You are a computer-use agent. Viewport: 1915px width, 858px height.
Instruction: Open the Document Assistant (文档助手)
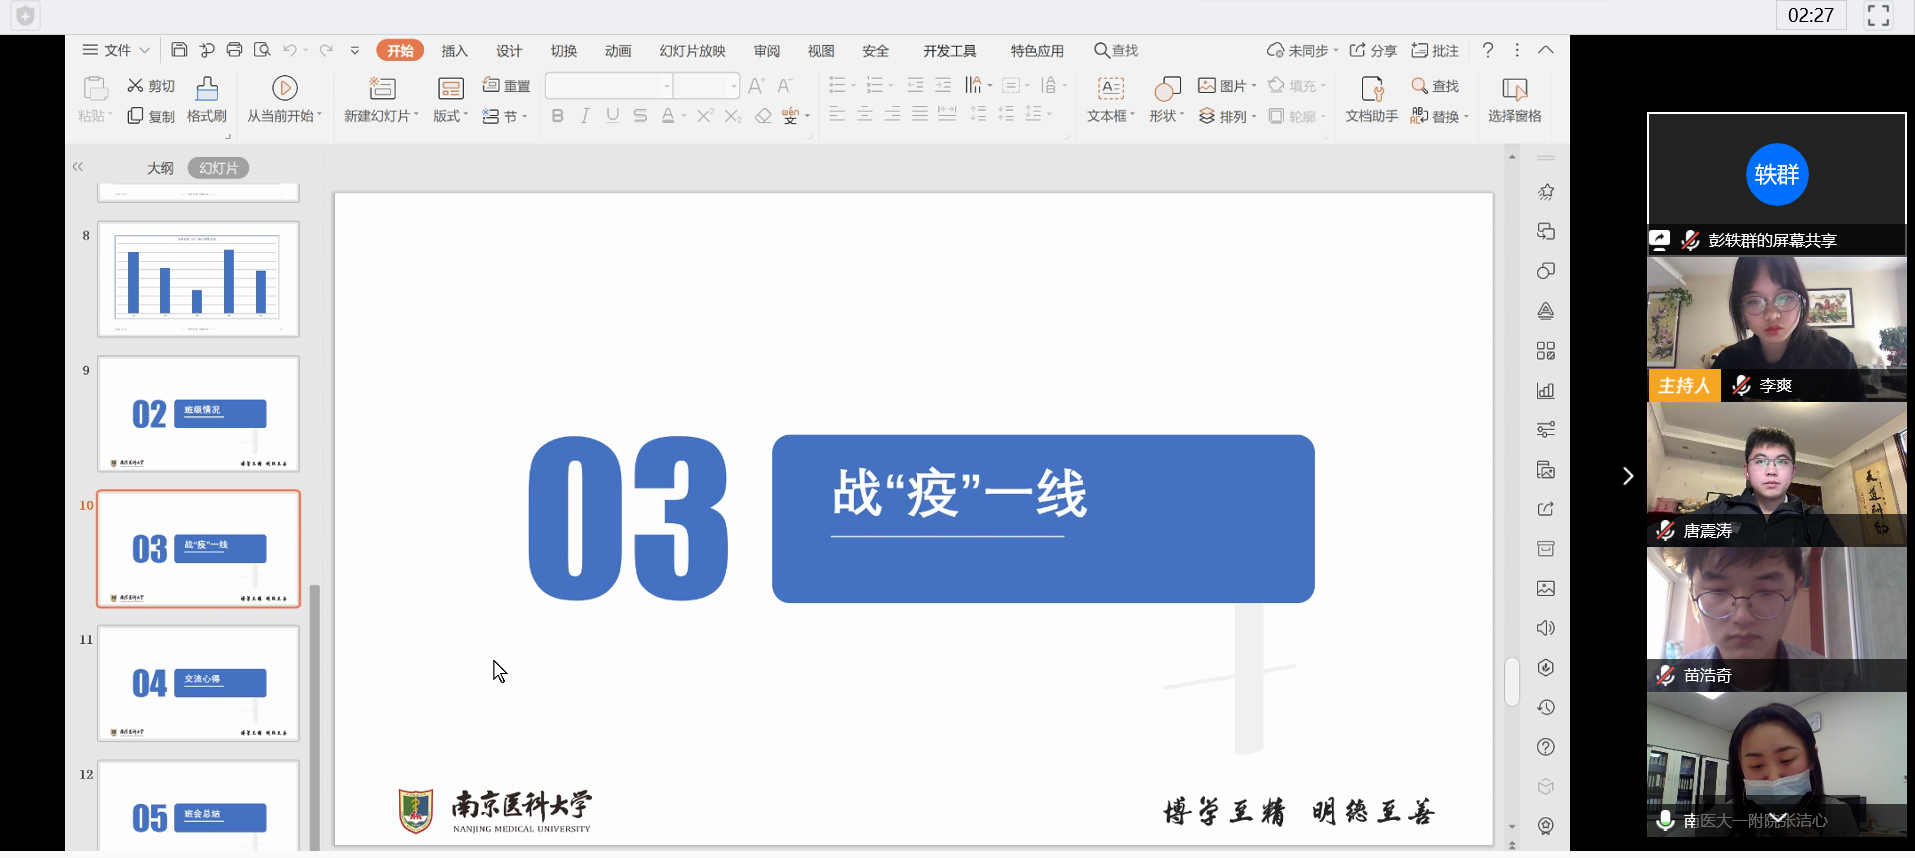pos(1372,89)
